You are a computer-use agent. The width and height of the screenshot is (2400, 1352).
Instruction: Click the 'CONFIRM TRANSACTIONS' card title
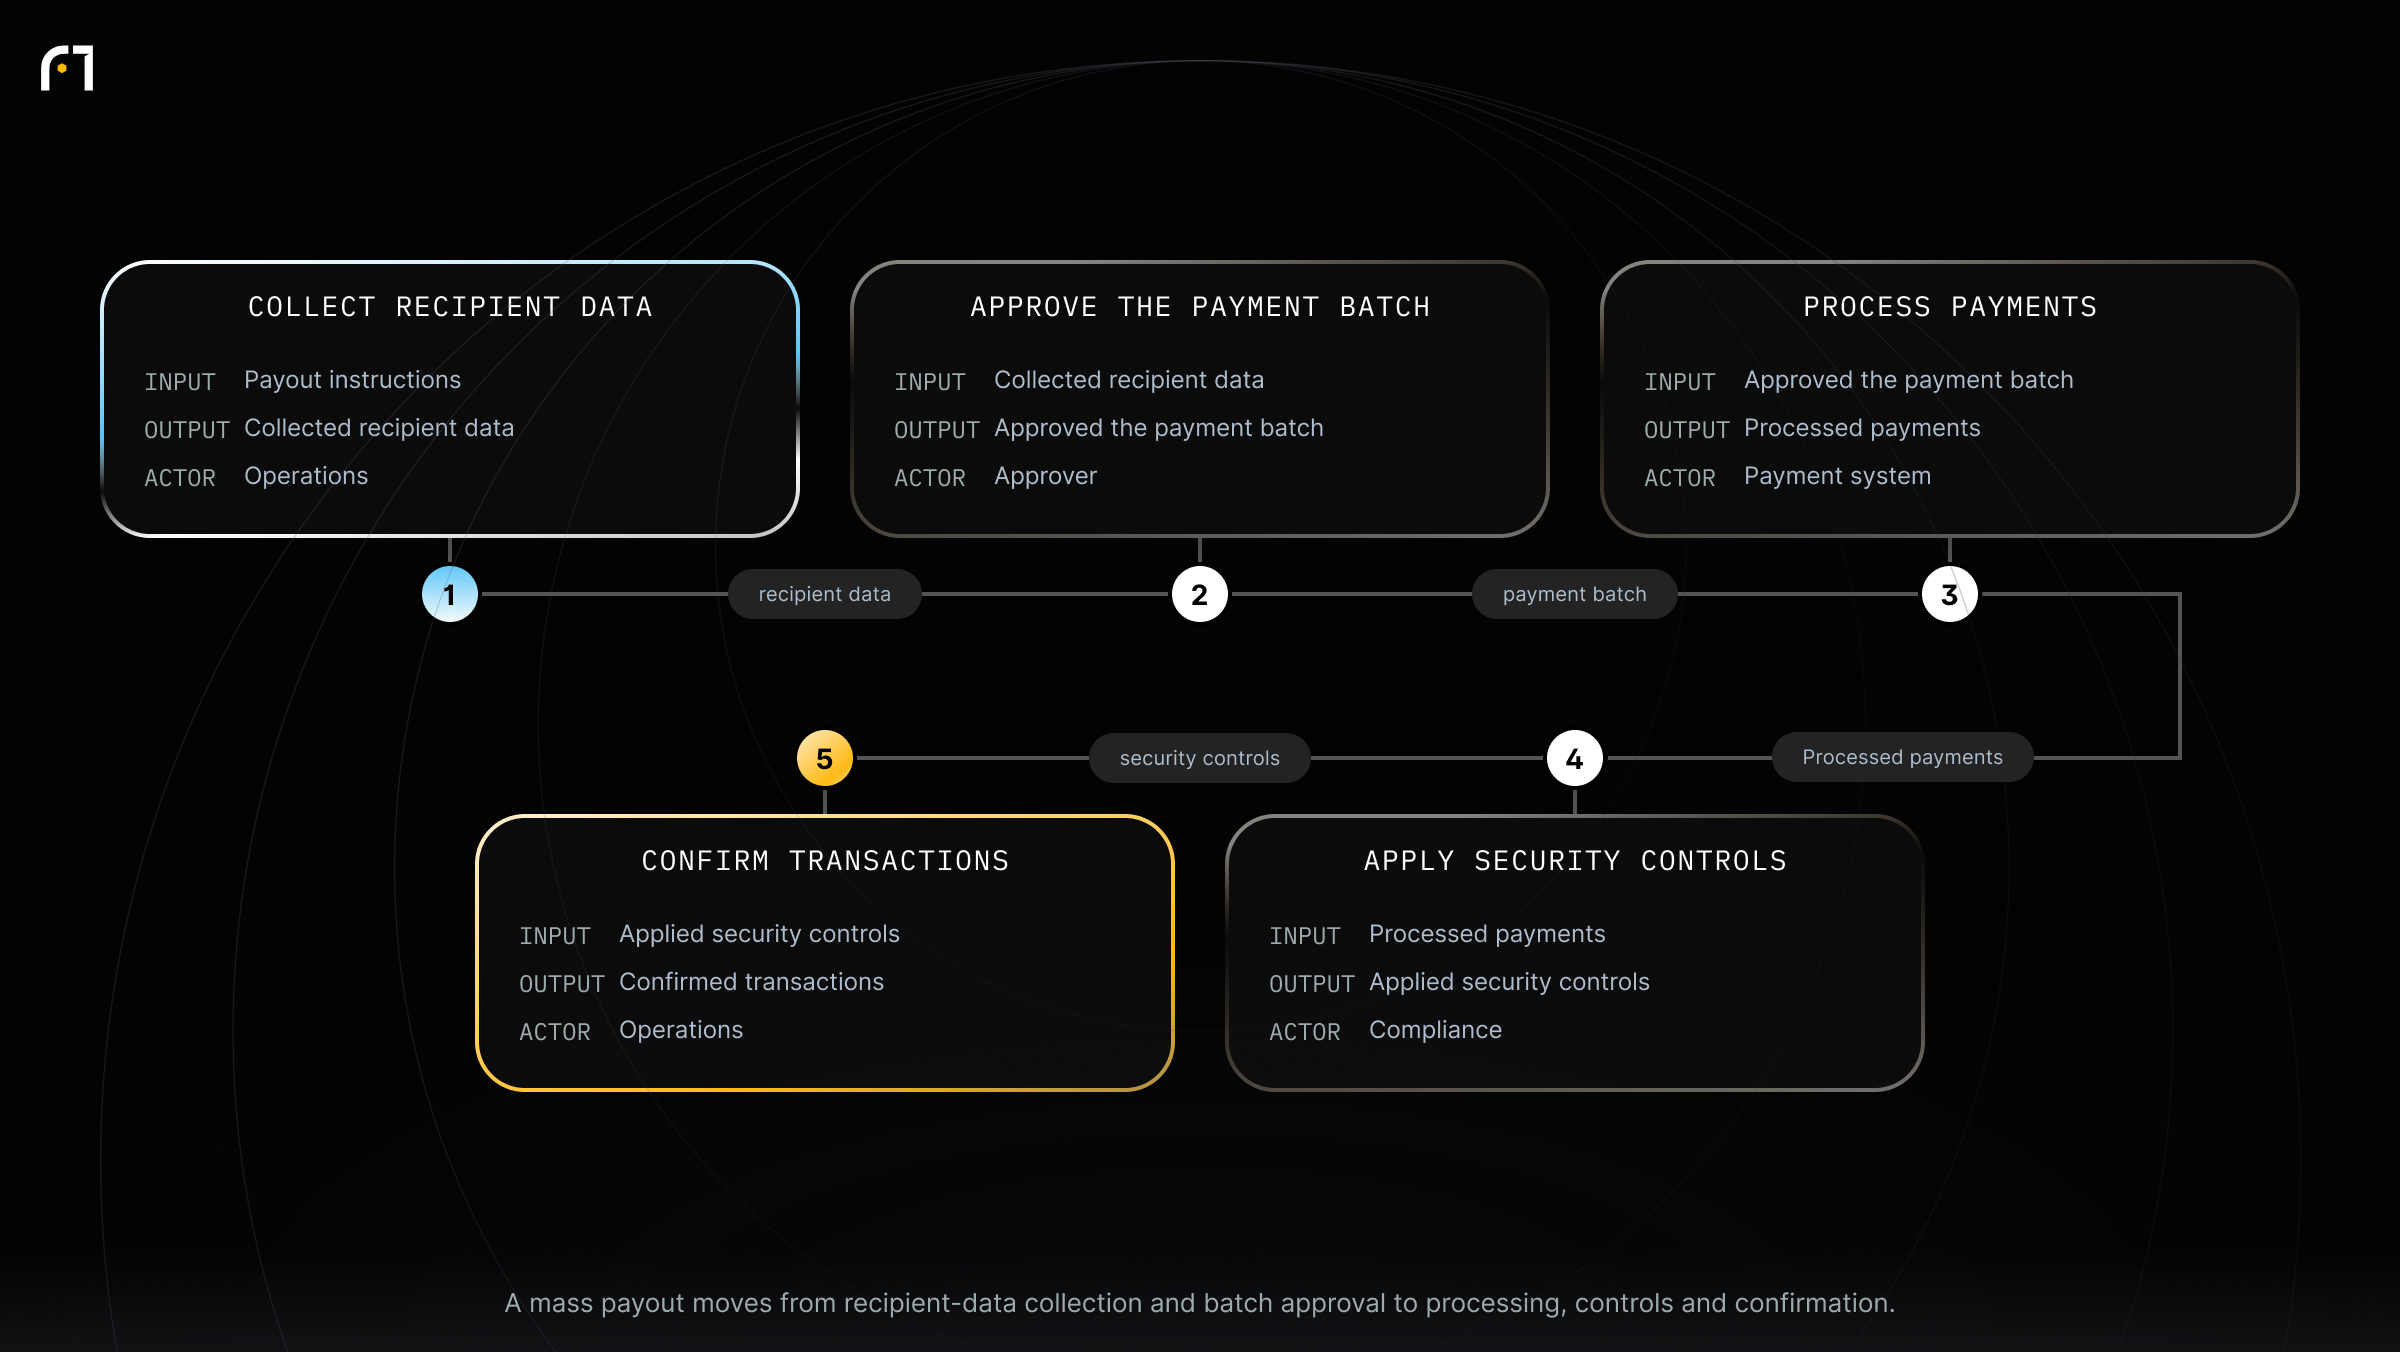click(825, 861)
